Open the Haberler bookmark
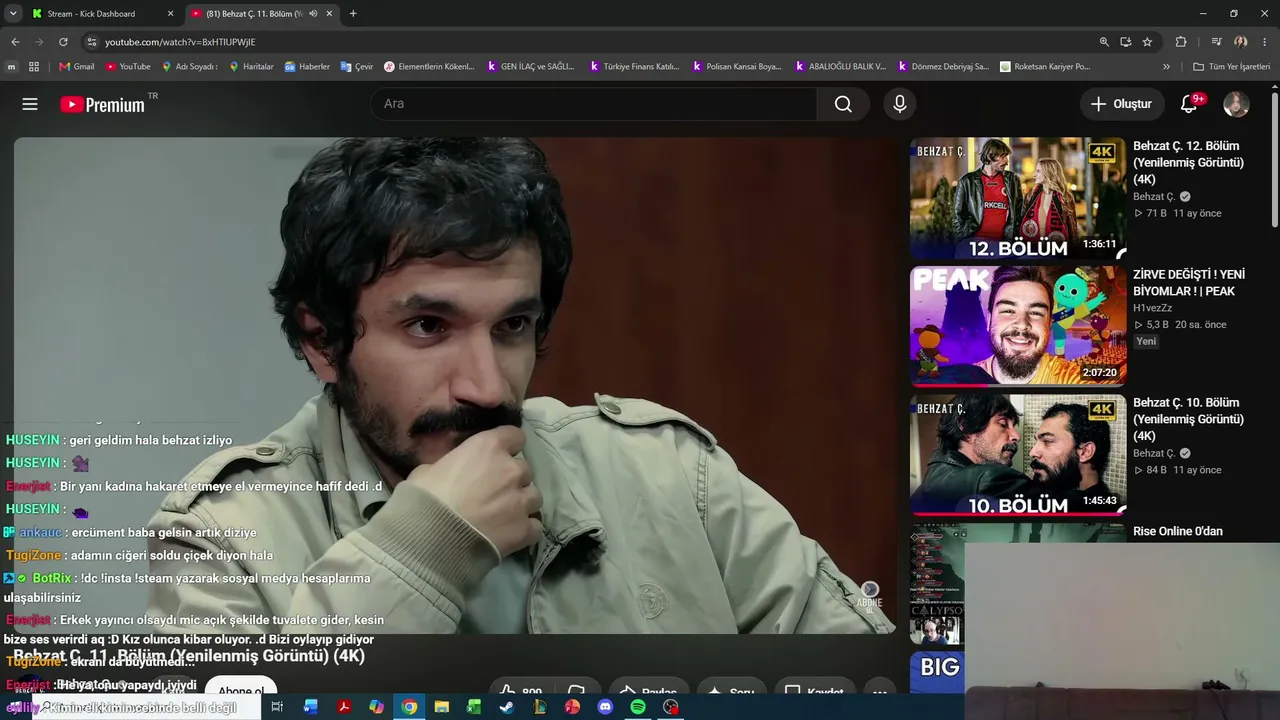This screenshot has width=1280, height=720. tap(307, 67)
